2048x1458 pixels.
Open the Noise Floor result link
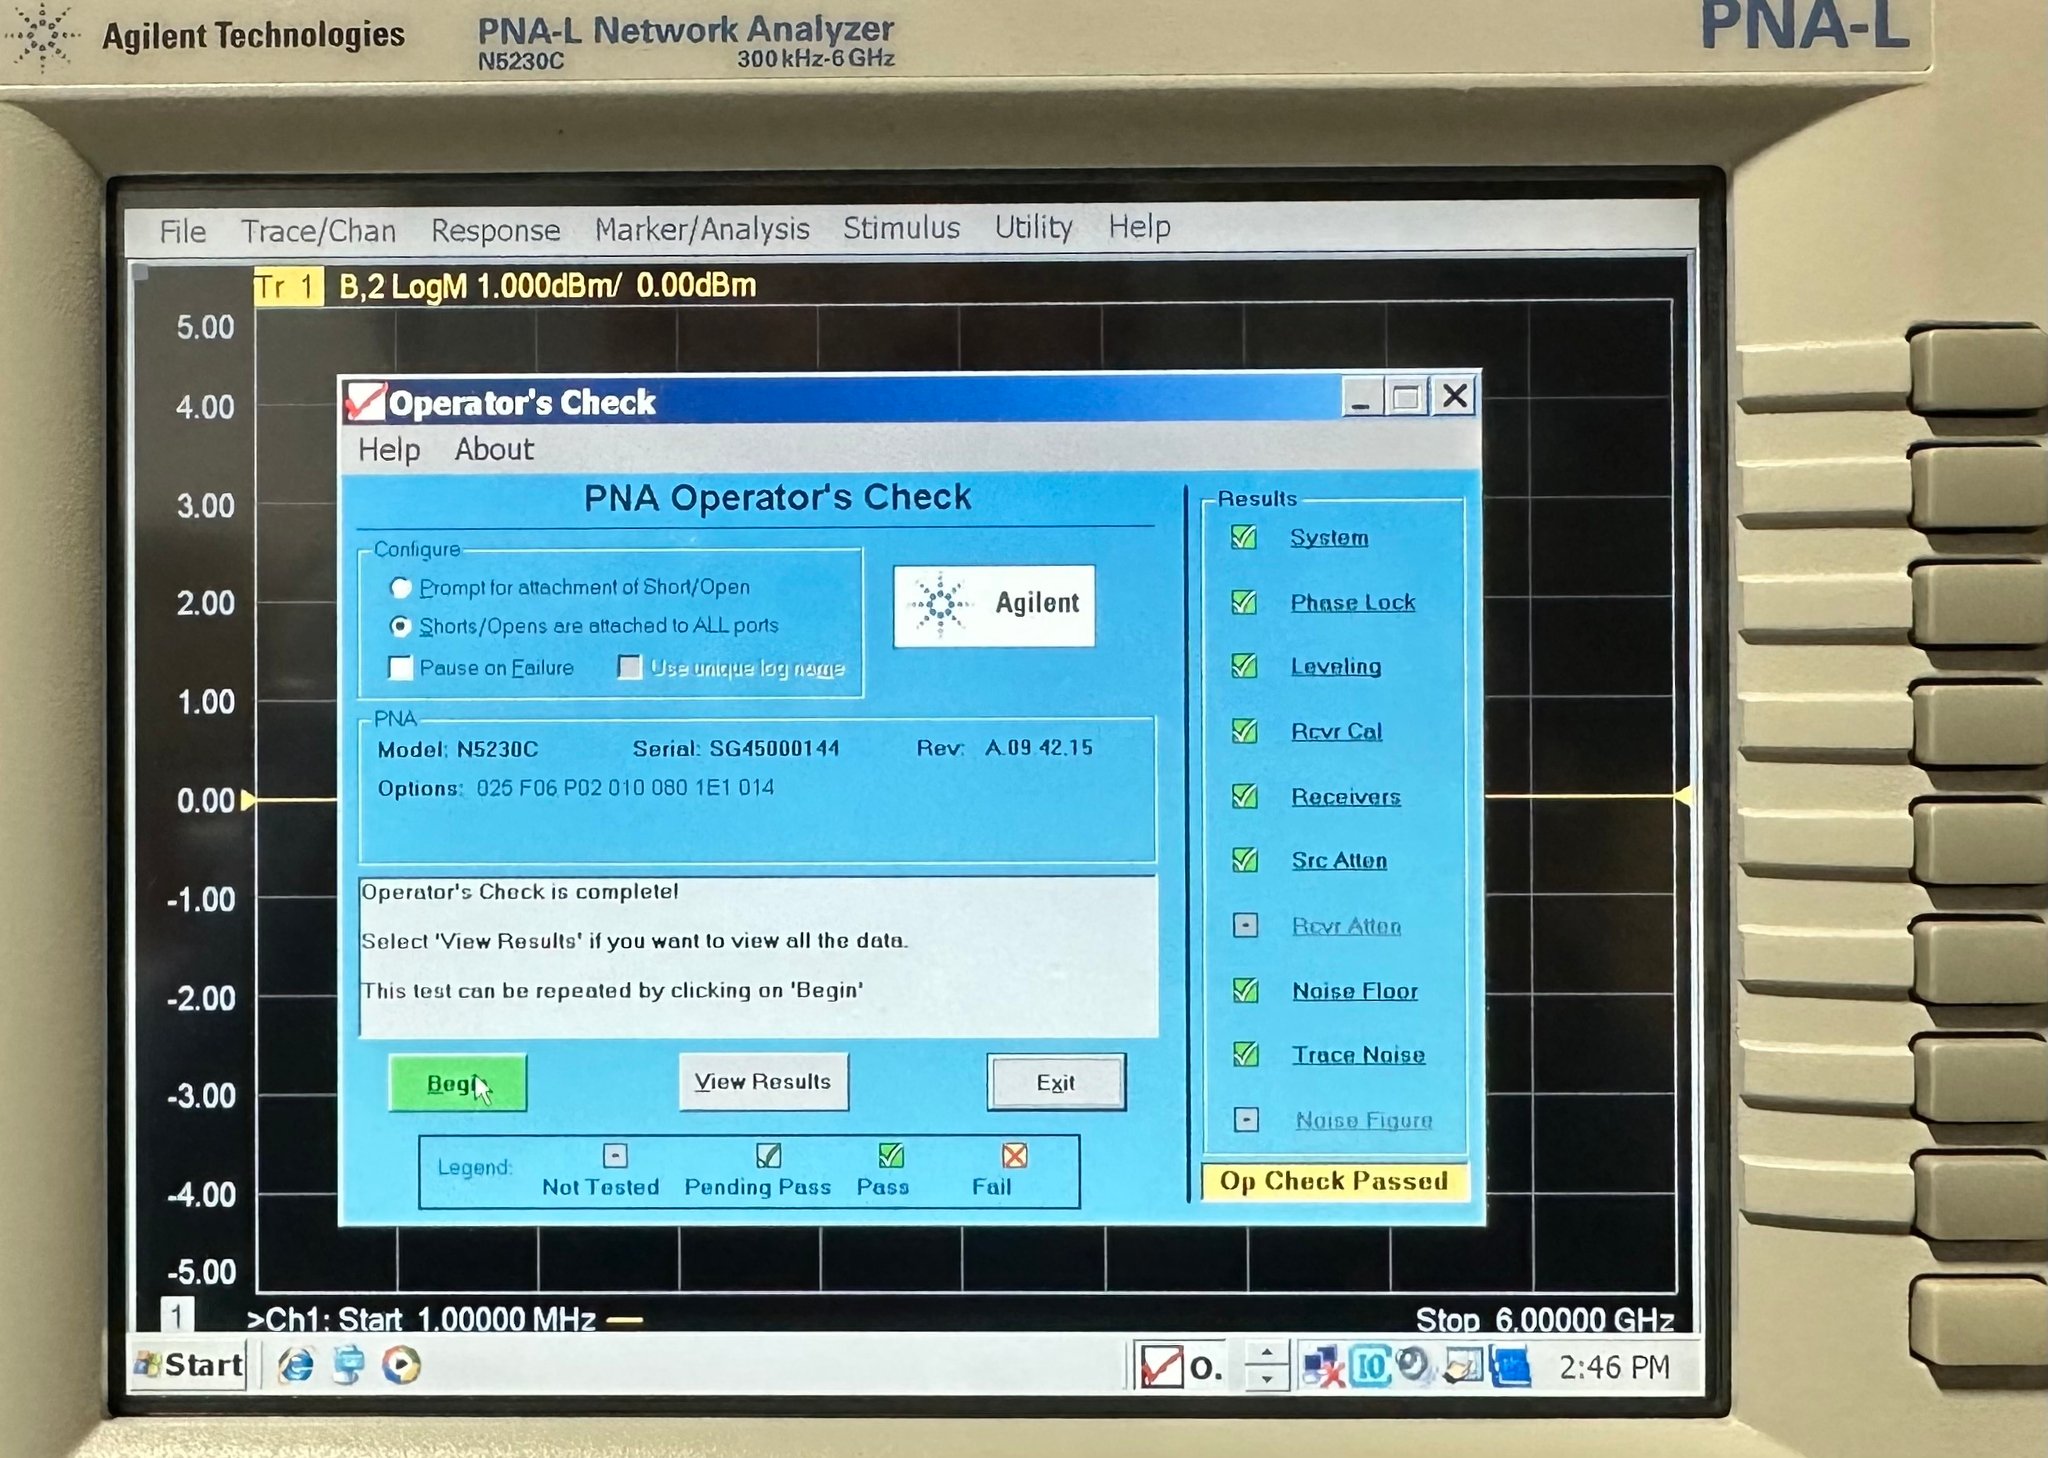[1355, 991]
